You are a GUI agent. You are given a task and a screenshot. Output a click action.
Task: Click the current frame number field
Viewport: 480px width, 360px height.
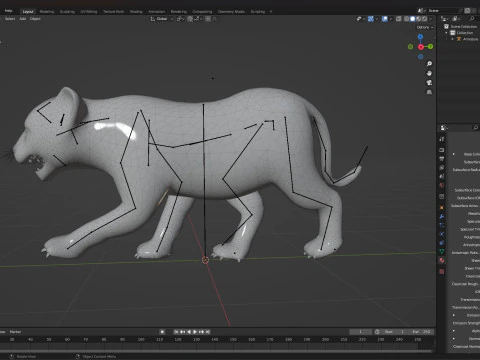360,332
